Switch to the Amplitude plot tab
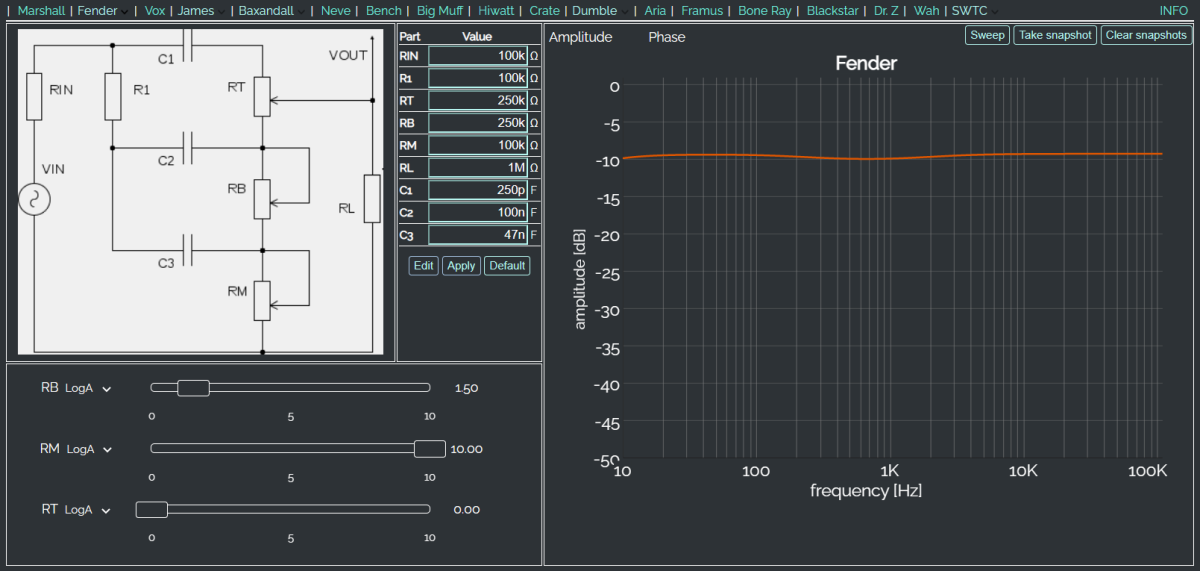 point(580,37)
